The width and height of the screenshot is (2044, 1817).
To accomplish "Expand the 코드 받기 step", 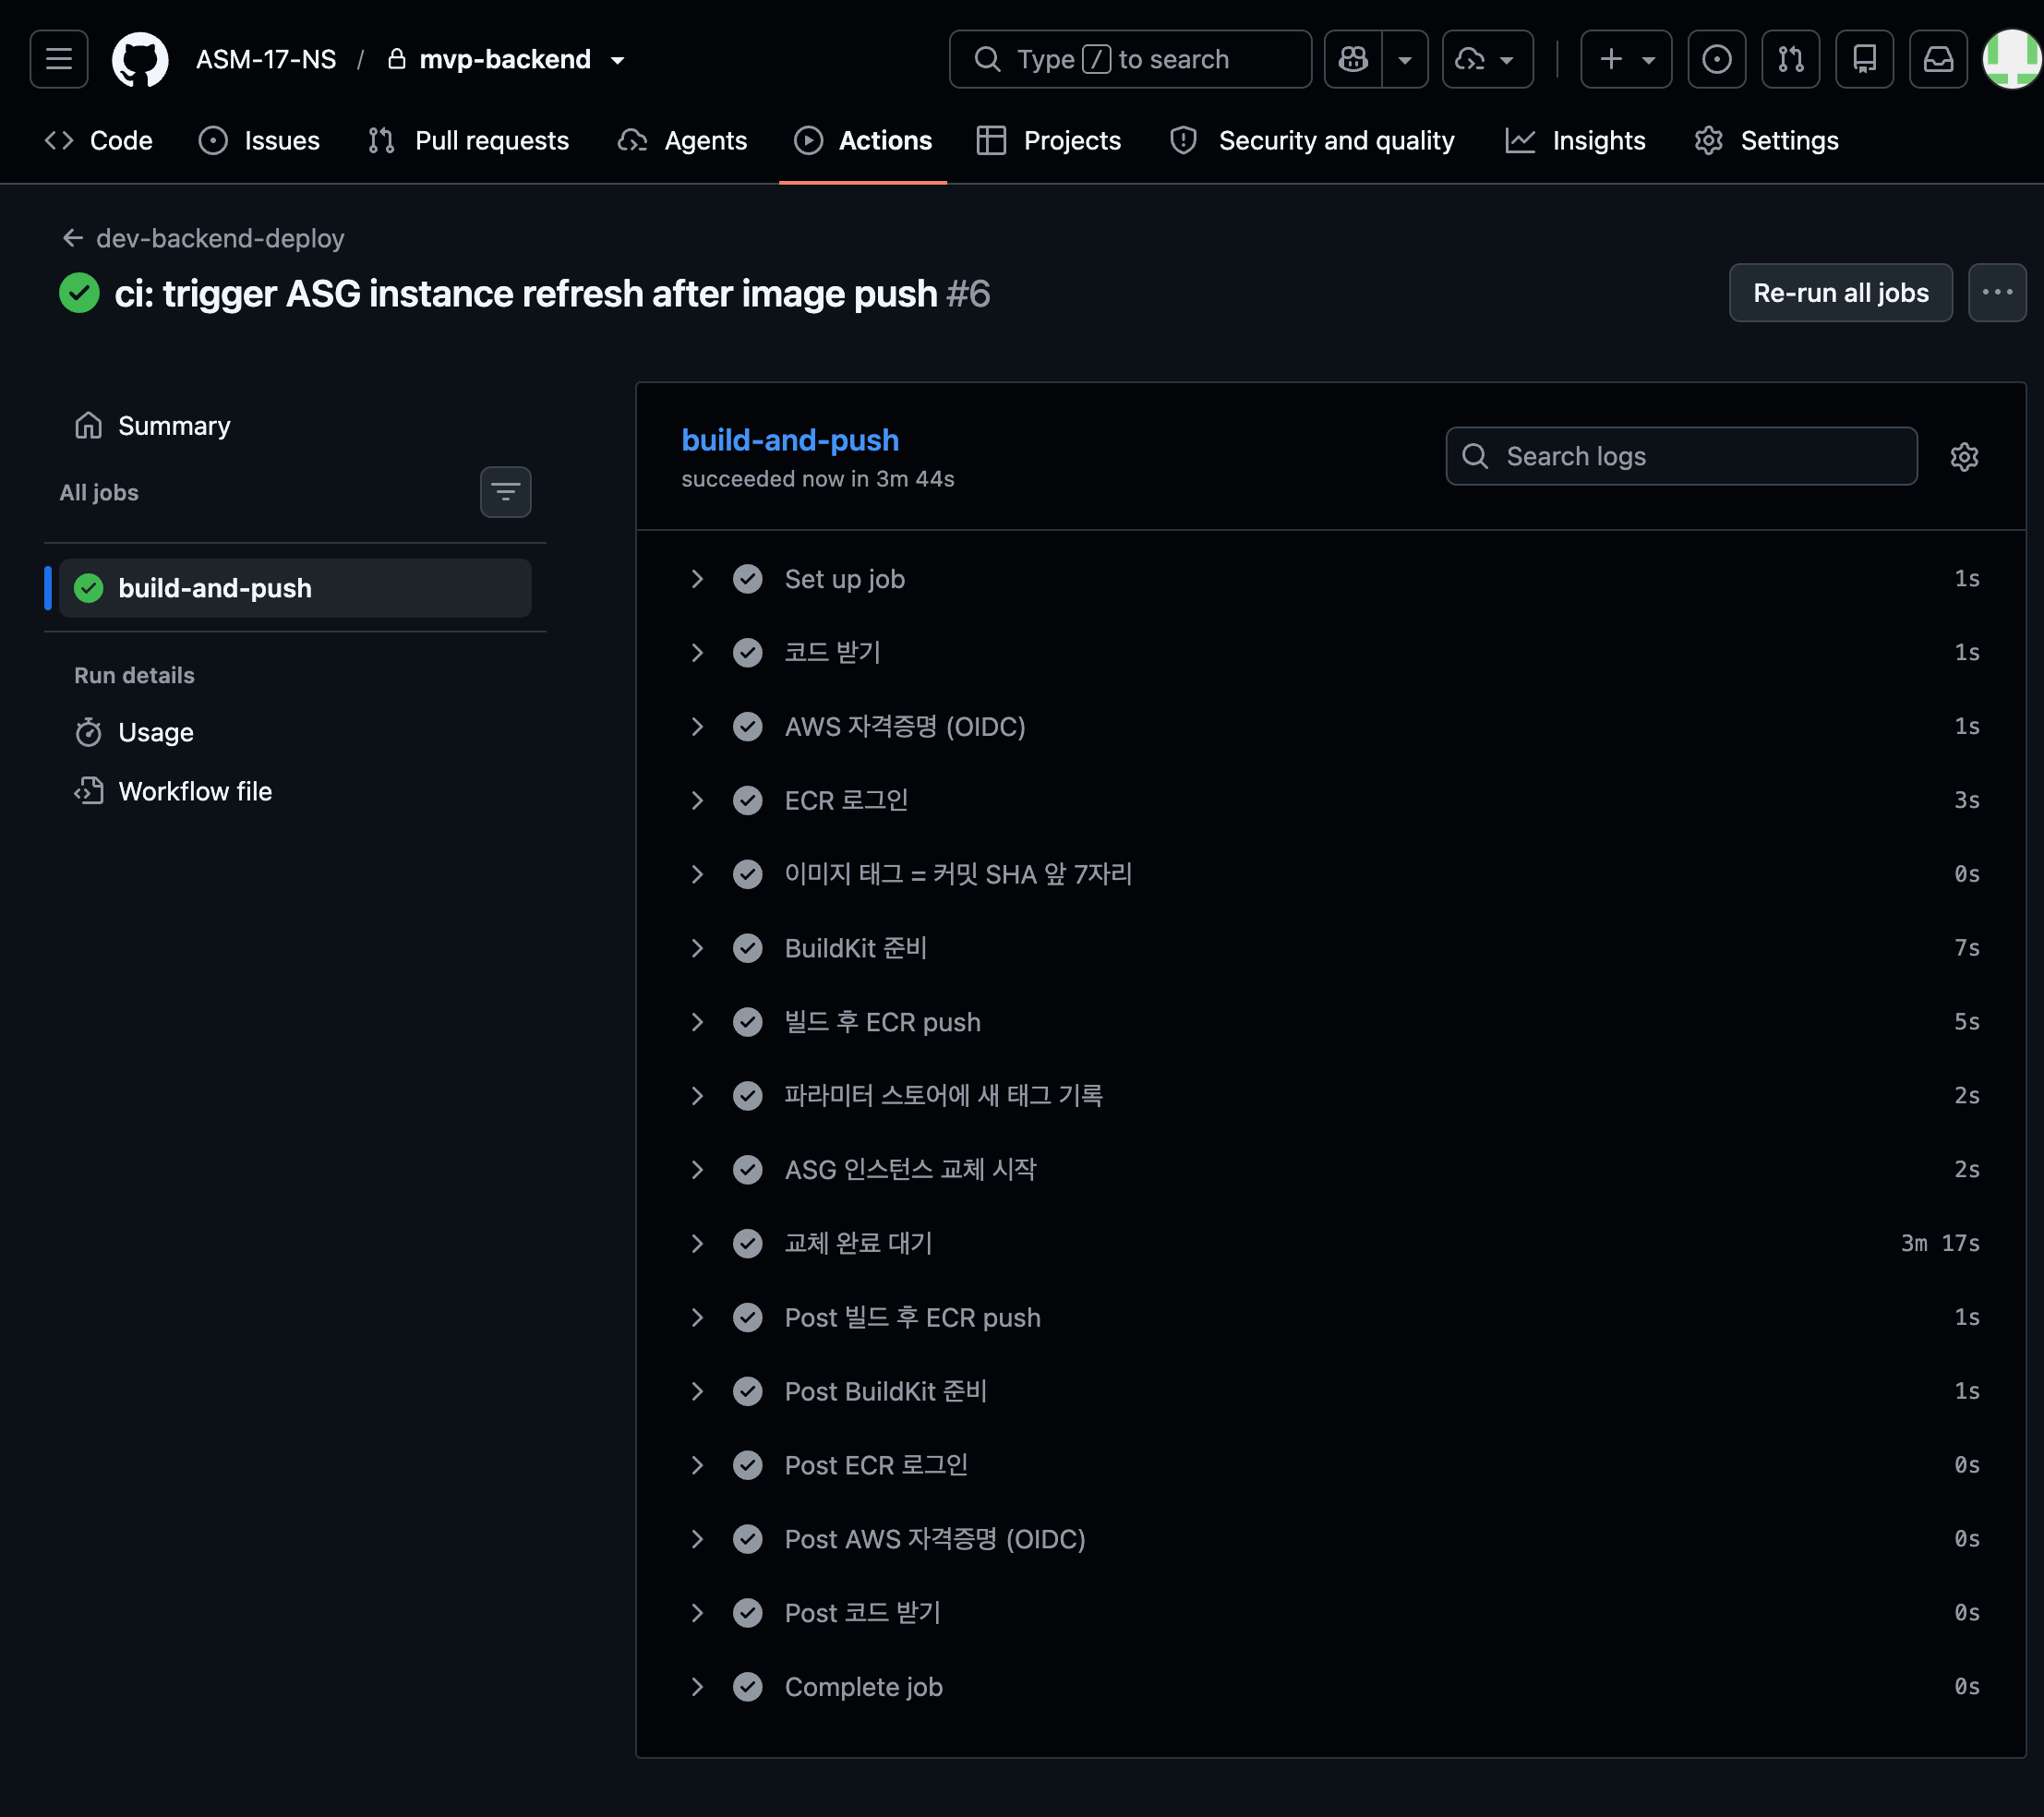I will (1331, 653).
